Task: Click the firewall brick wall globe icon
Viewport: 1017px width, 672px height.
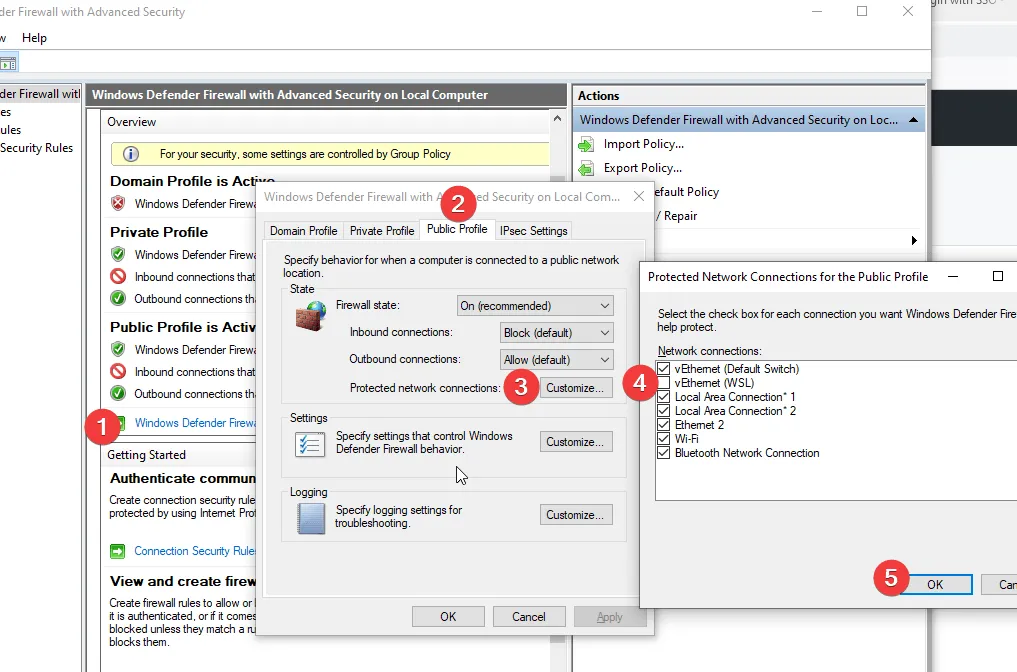Action: (311, 317)
